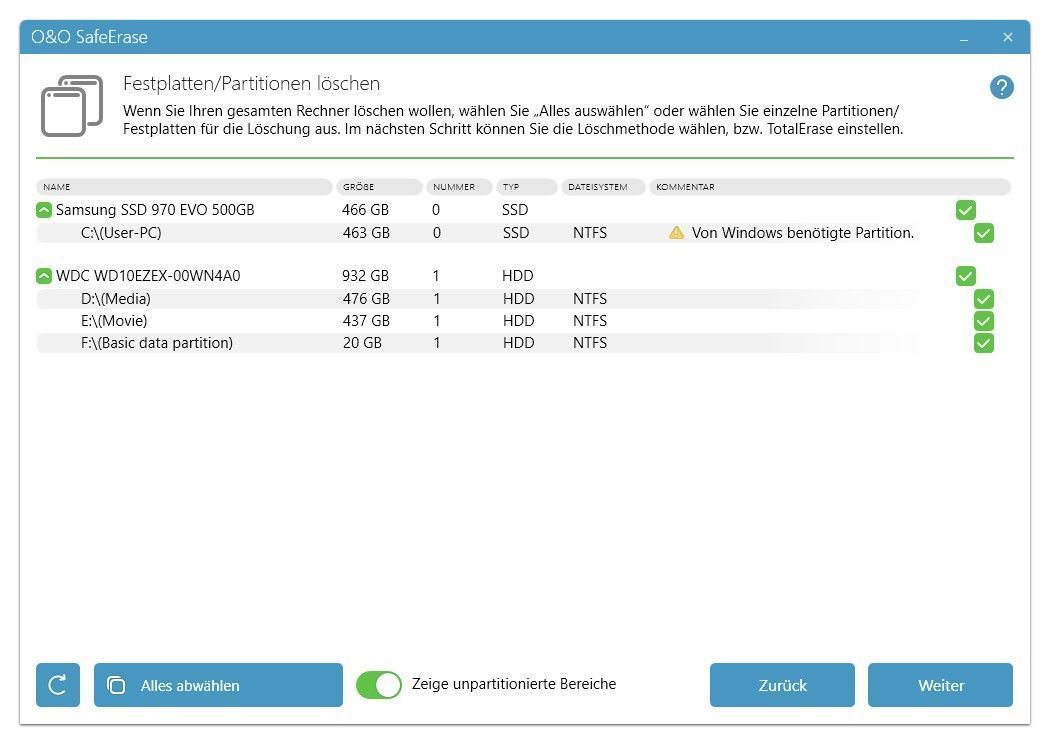Uncheck the E:\(Movie) partition checkbox

[x=983, y=321]
